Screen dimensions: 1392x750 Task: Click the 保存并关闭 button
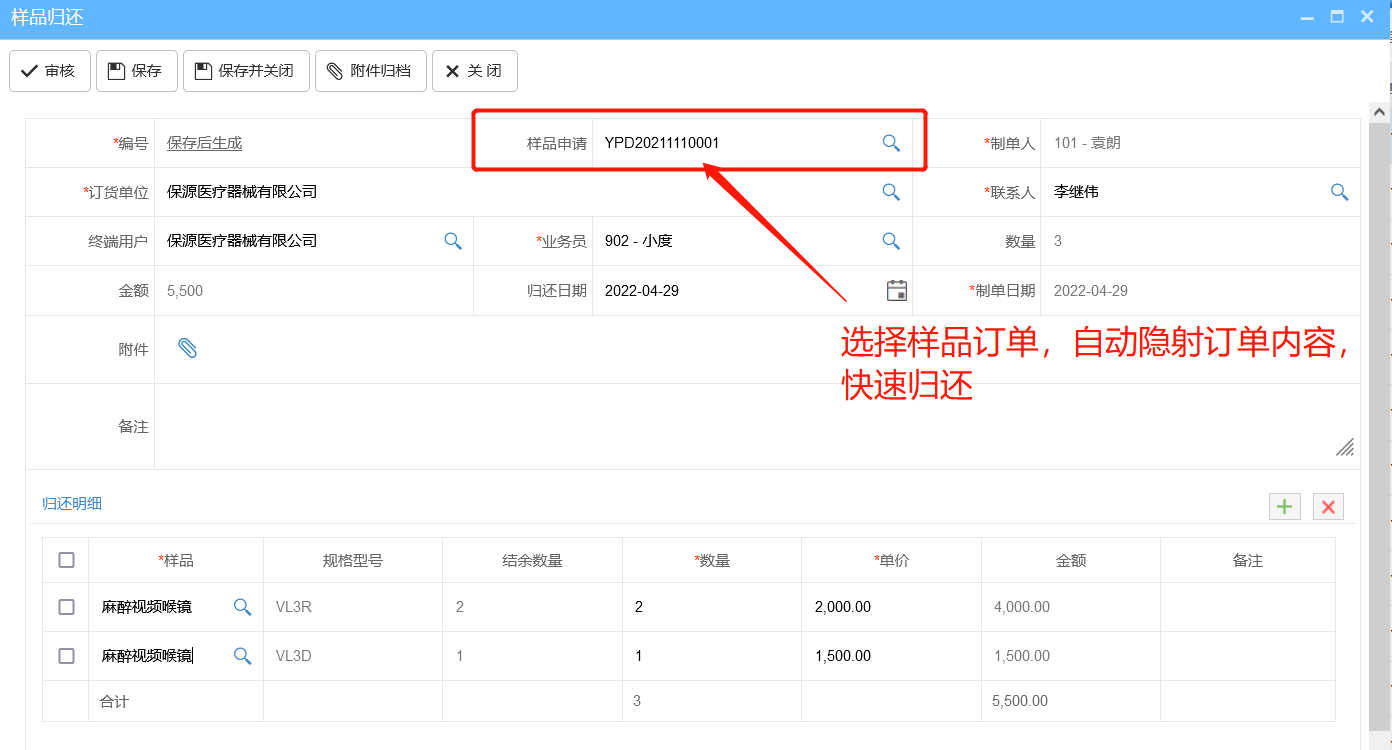245,70
